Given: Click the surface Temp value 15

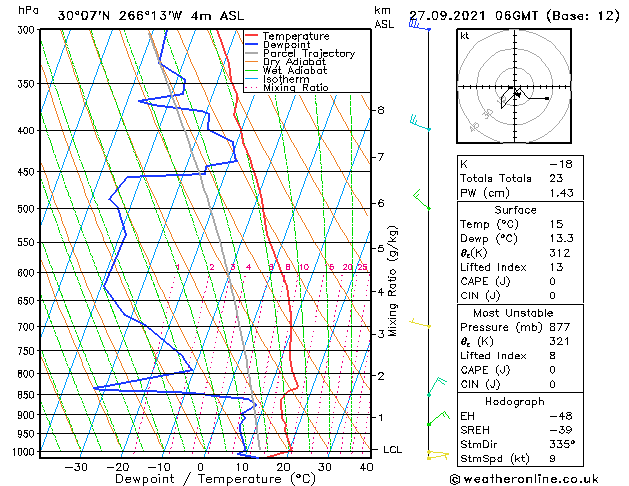Looking at the screenshot, I should coord(556,224).
